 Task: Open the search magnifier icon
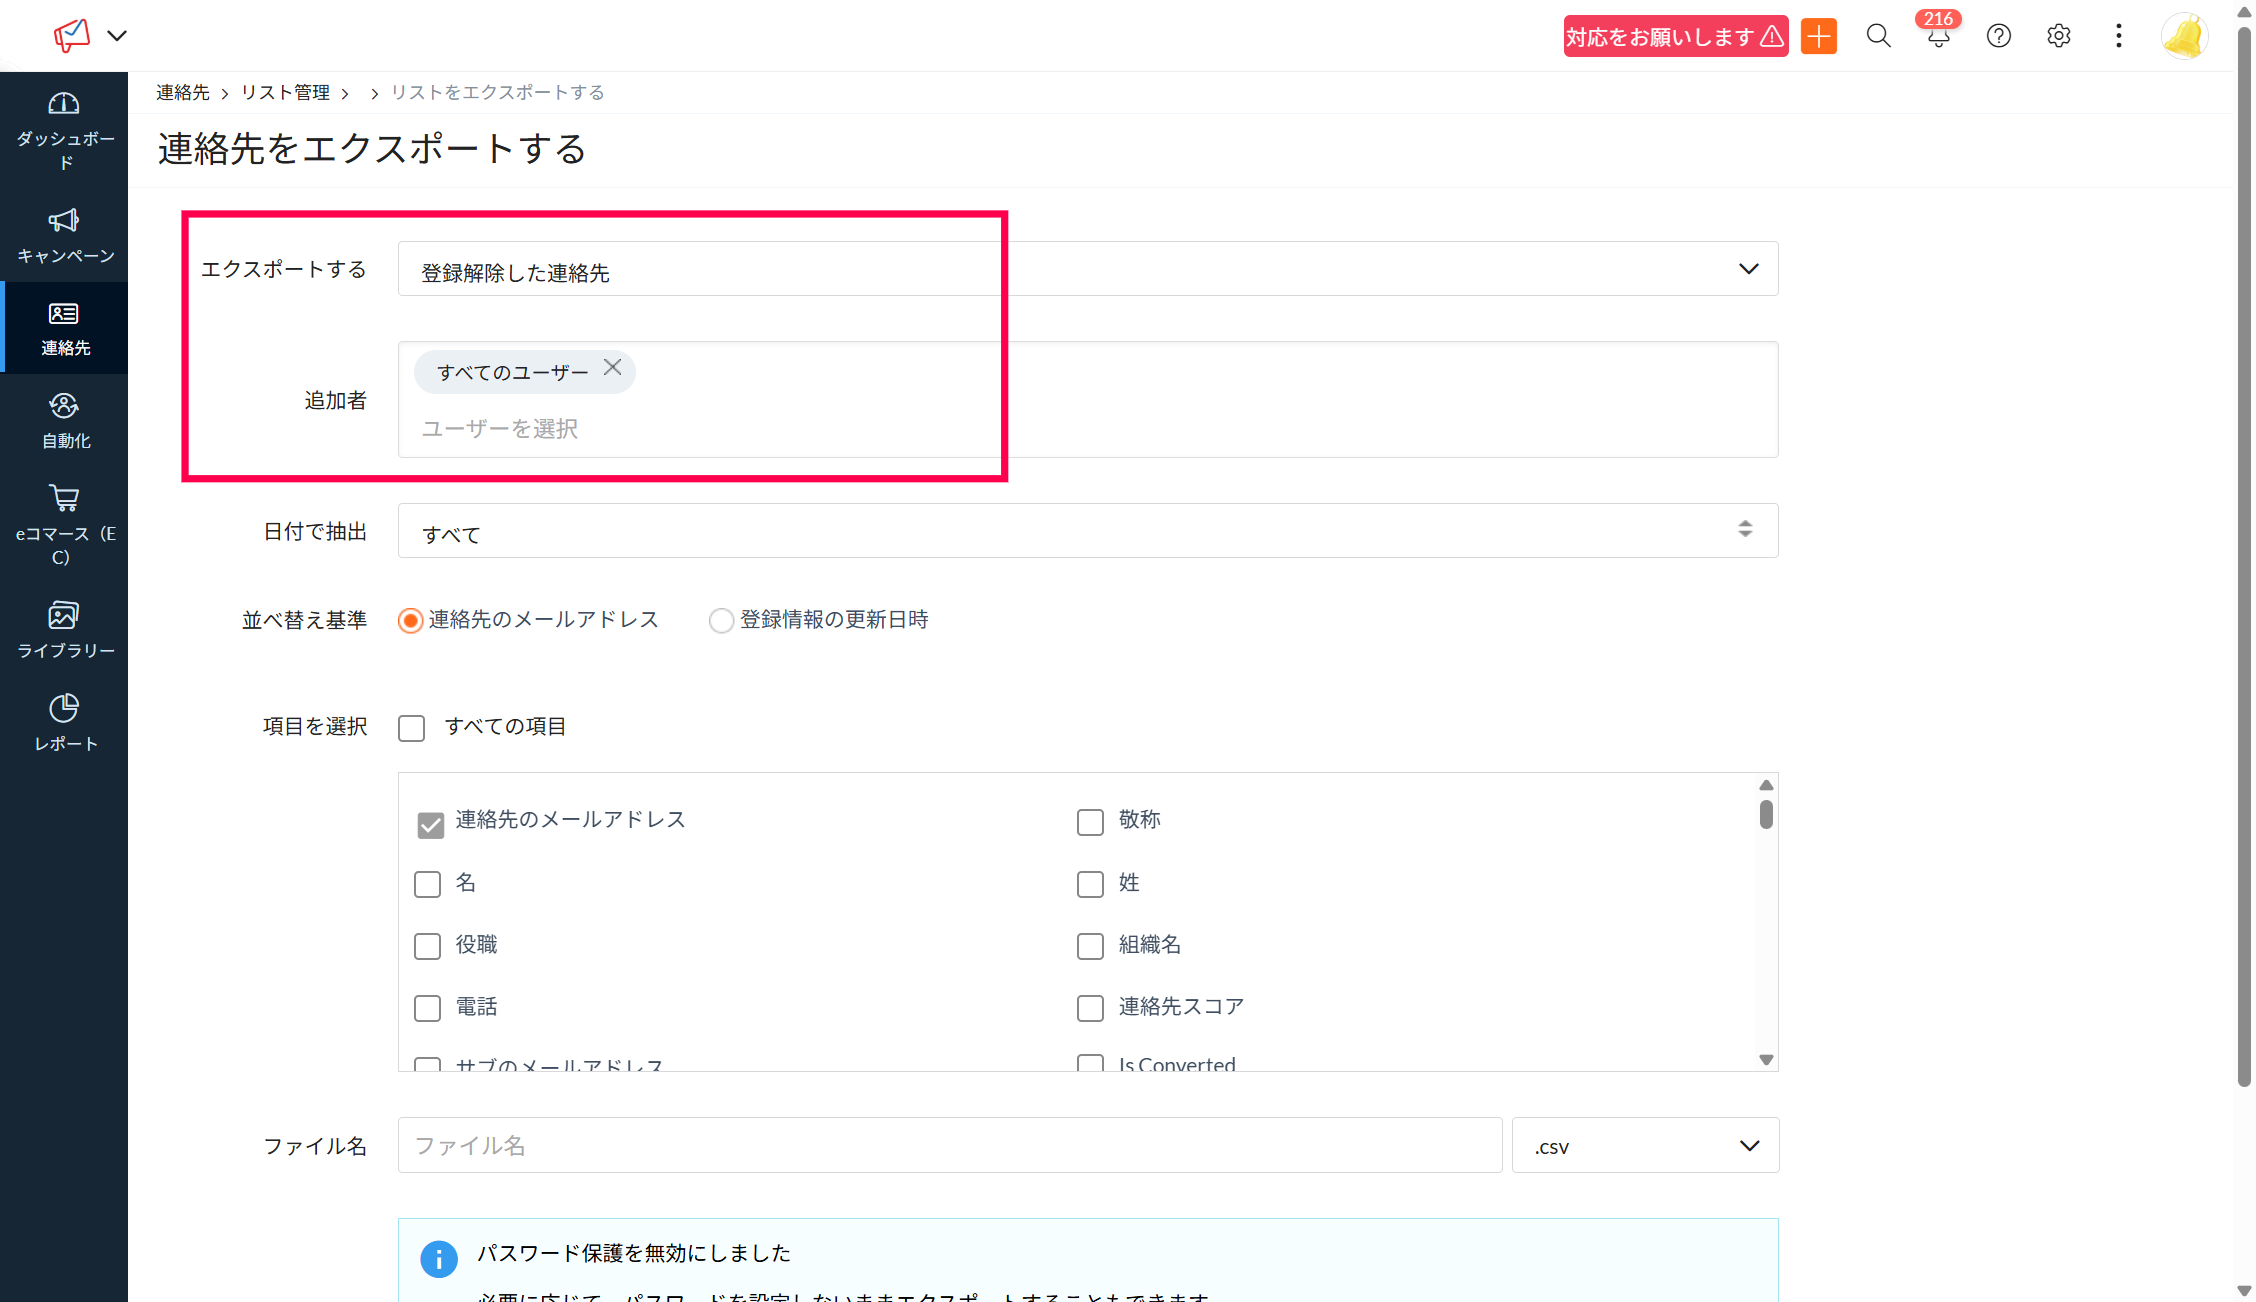click(x=1878, y=37)
